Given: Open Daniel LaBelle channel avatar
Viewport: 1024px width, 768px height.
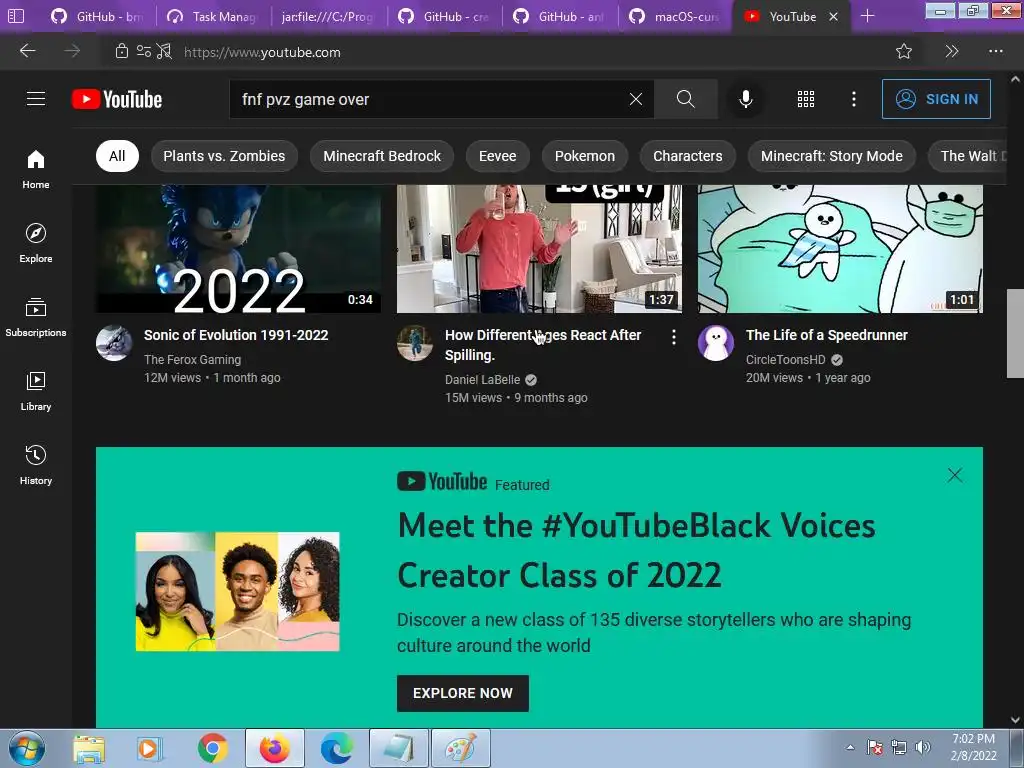Looking at the screenshot, I should (x=415, y=343).
